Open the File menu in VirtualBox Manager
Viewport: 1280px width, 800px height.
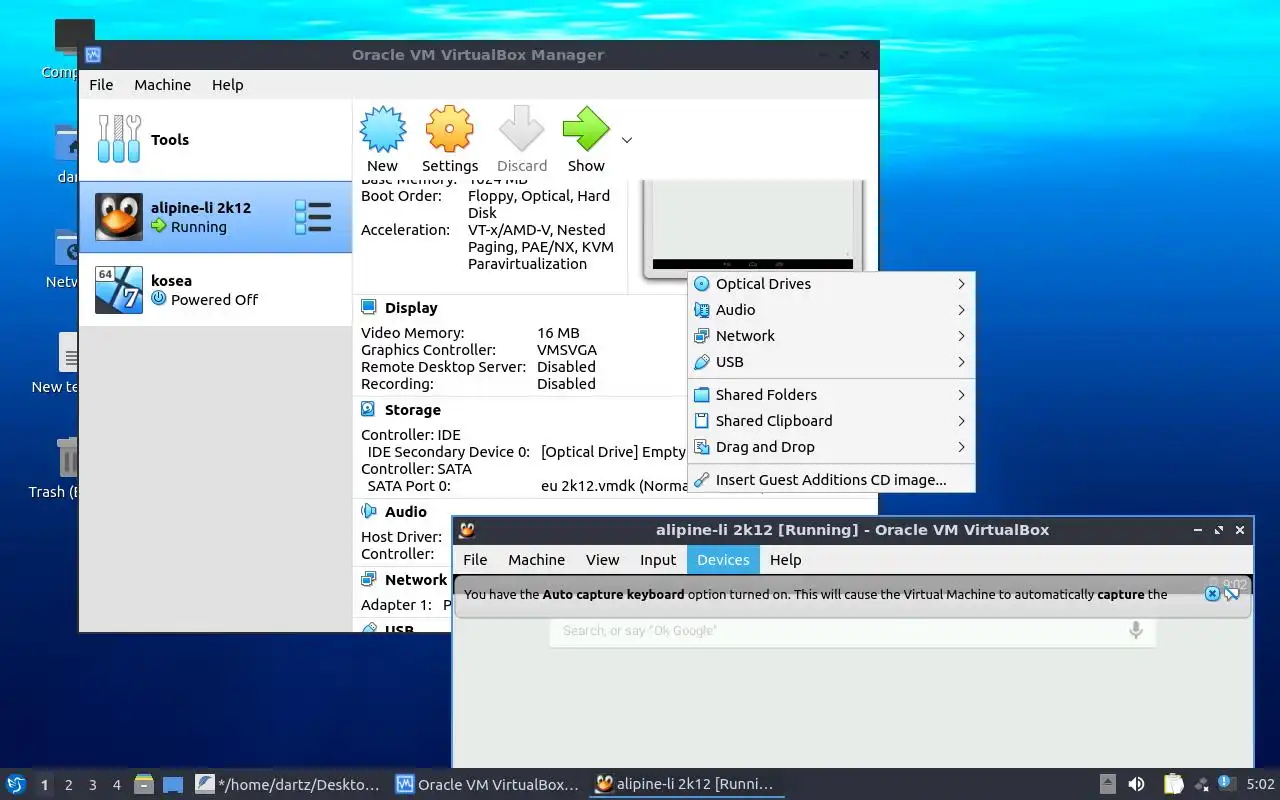coord(101,85)
